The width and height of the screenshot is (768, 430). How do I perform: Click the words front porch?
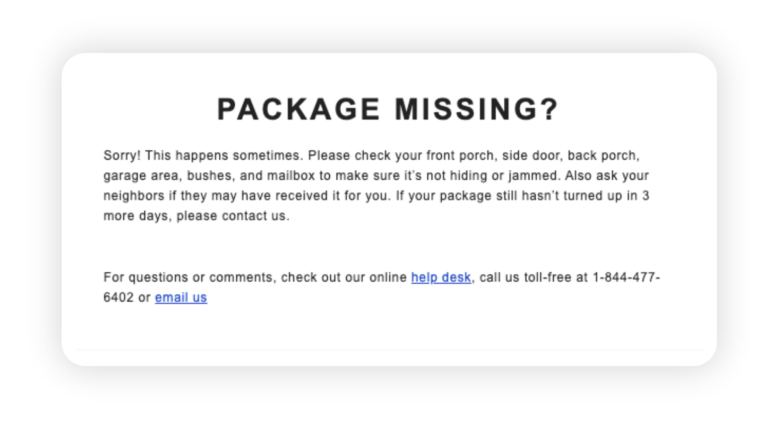[x=462, y=155]
